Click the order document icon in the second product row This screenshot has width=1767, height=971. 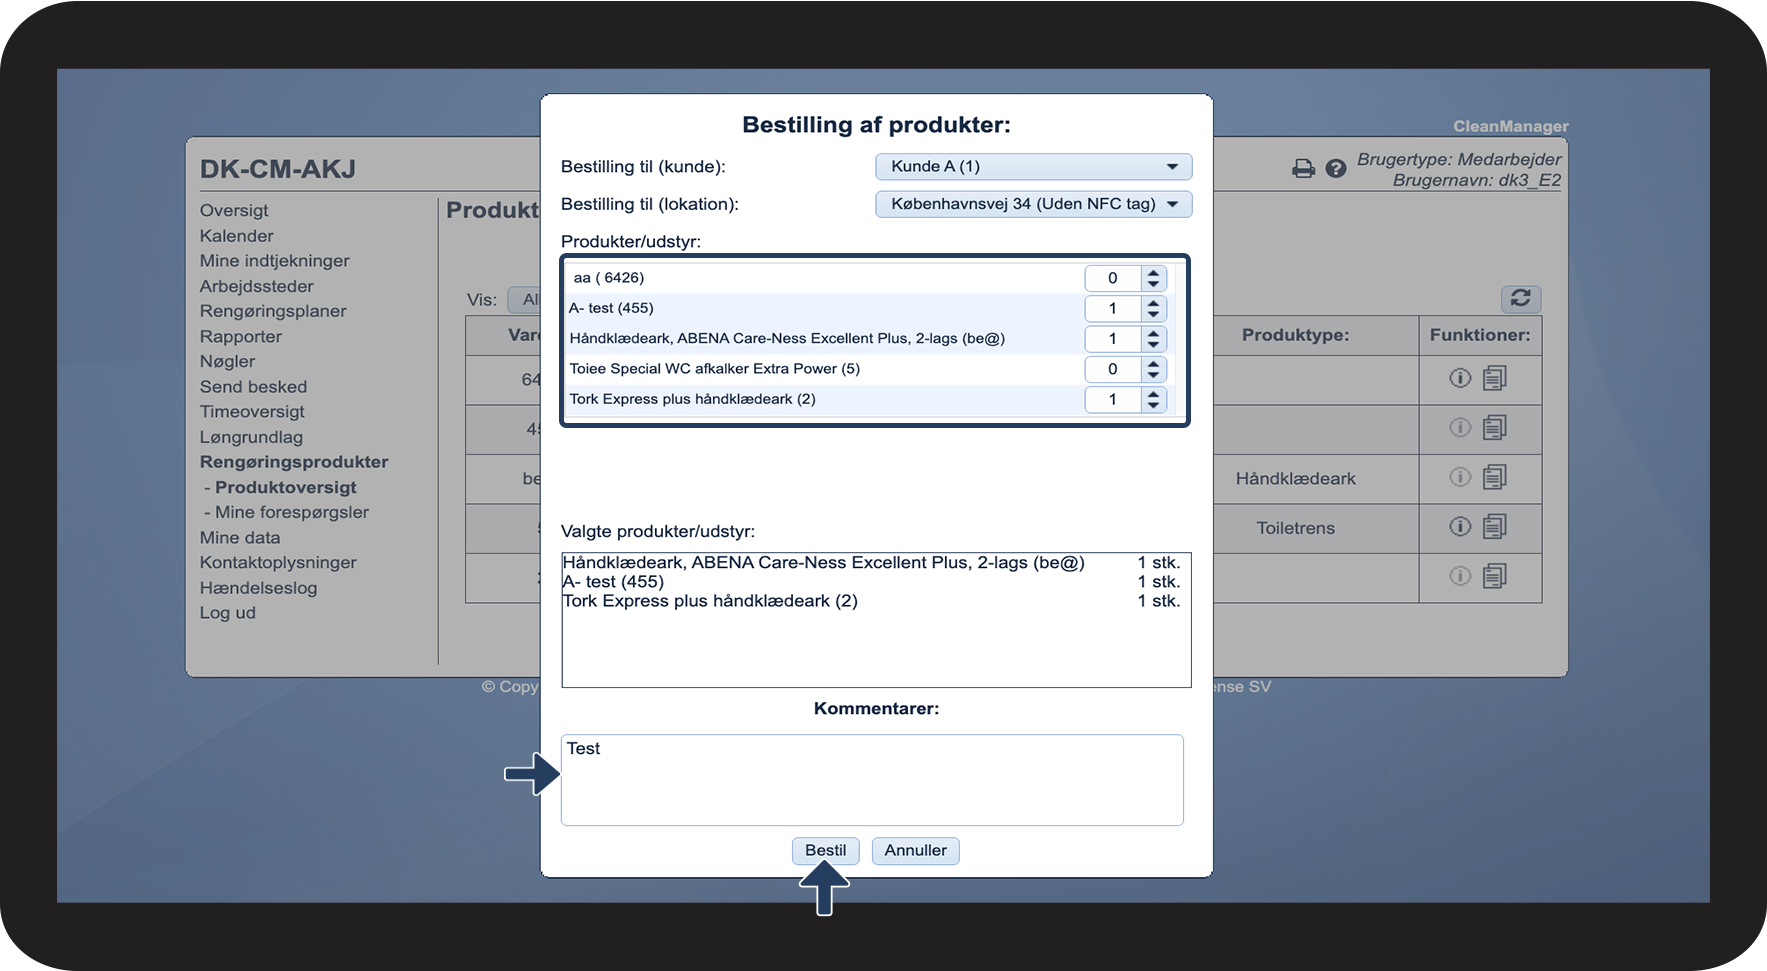[x=1495, y=428]
